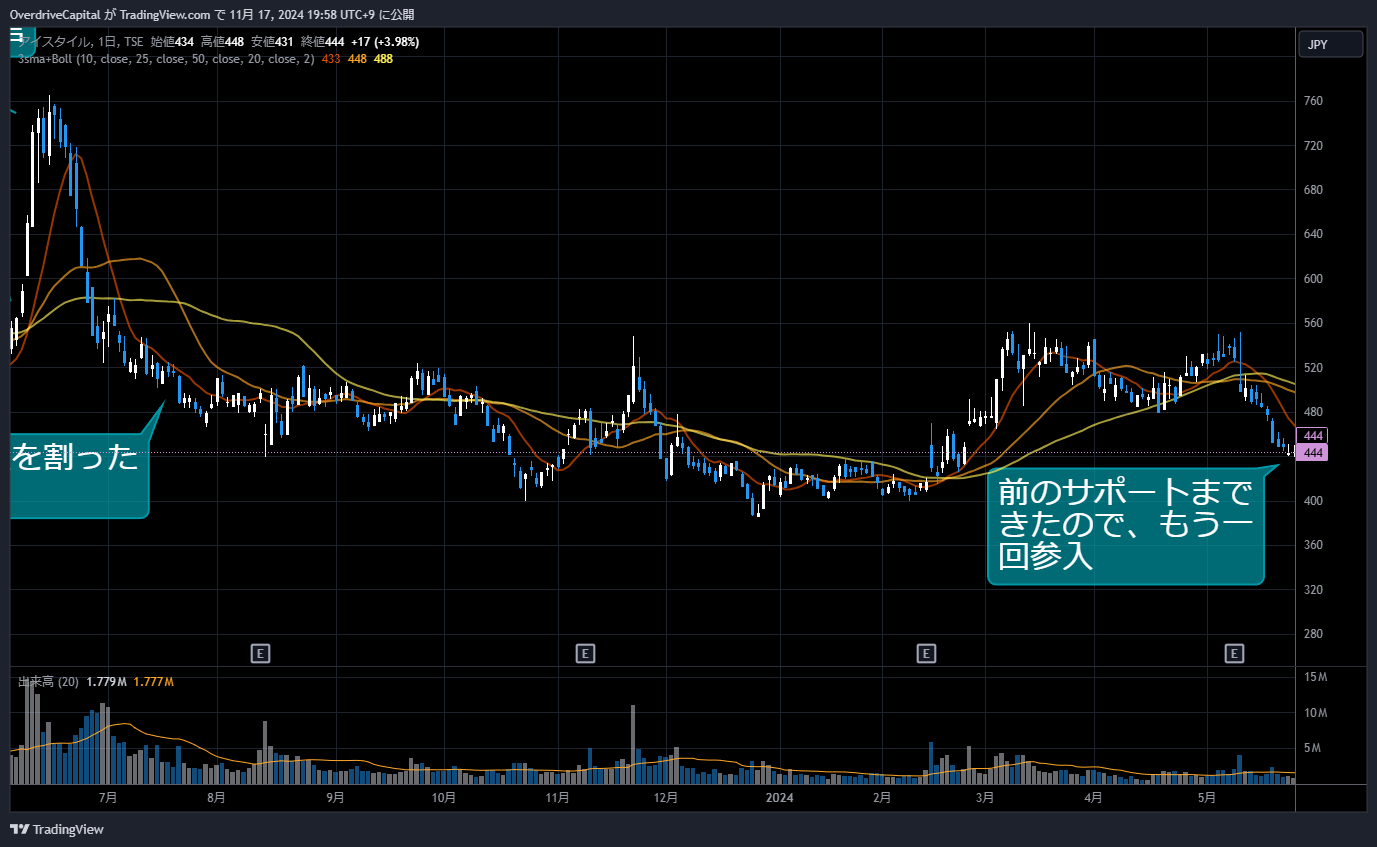Click the August earnings 'E' marker

(260, 654)
